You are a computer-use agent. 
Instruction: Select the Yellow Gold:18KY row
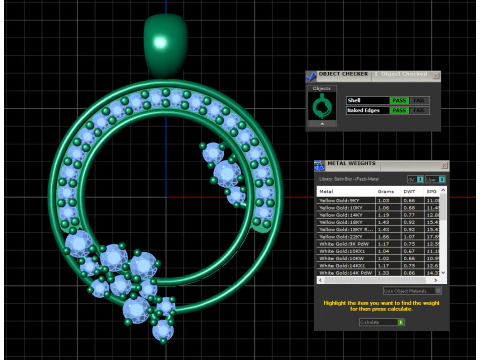pyautogui.click(x=378, y=222)
